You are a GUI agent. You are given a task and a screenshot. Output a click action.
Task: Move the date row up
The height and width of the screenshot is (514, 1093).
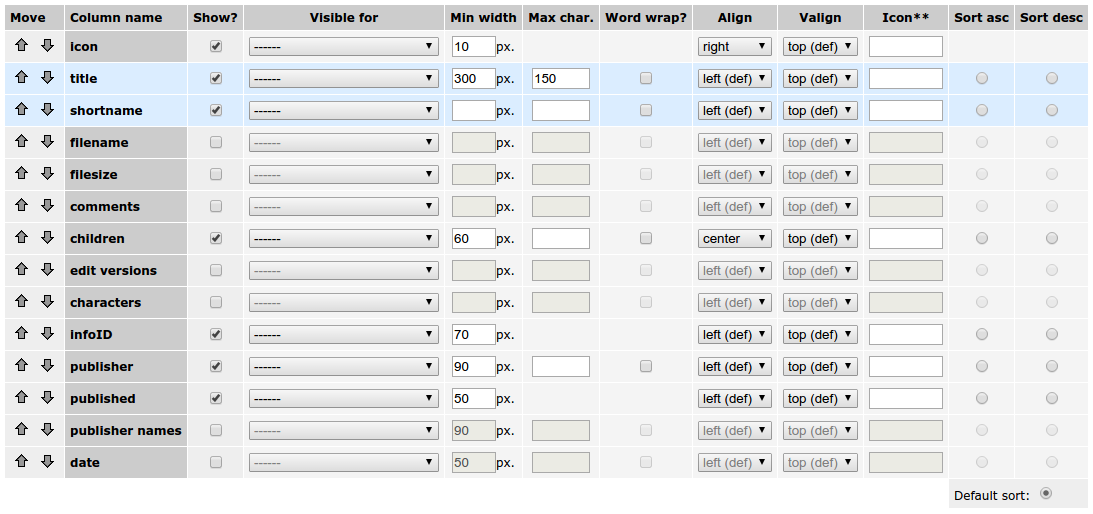(22, 462)
